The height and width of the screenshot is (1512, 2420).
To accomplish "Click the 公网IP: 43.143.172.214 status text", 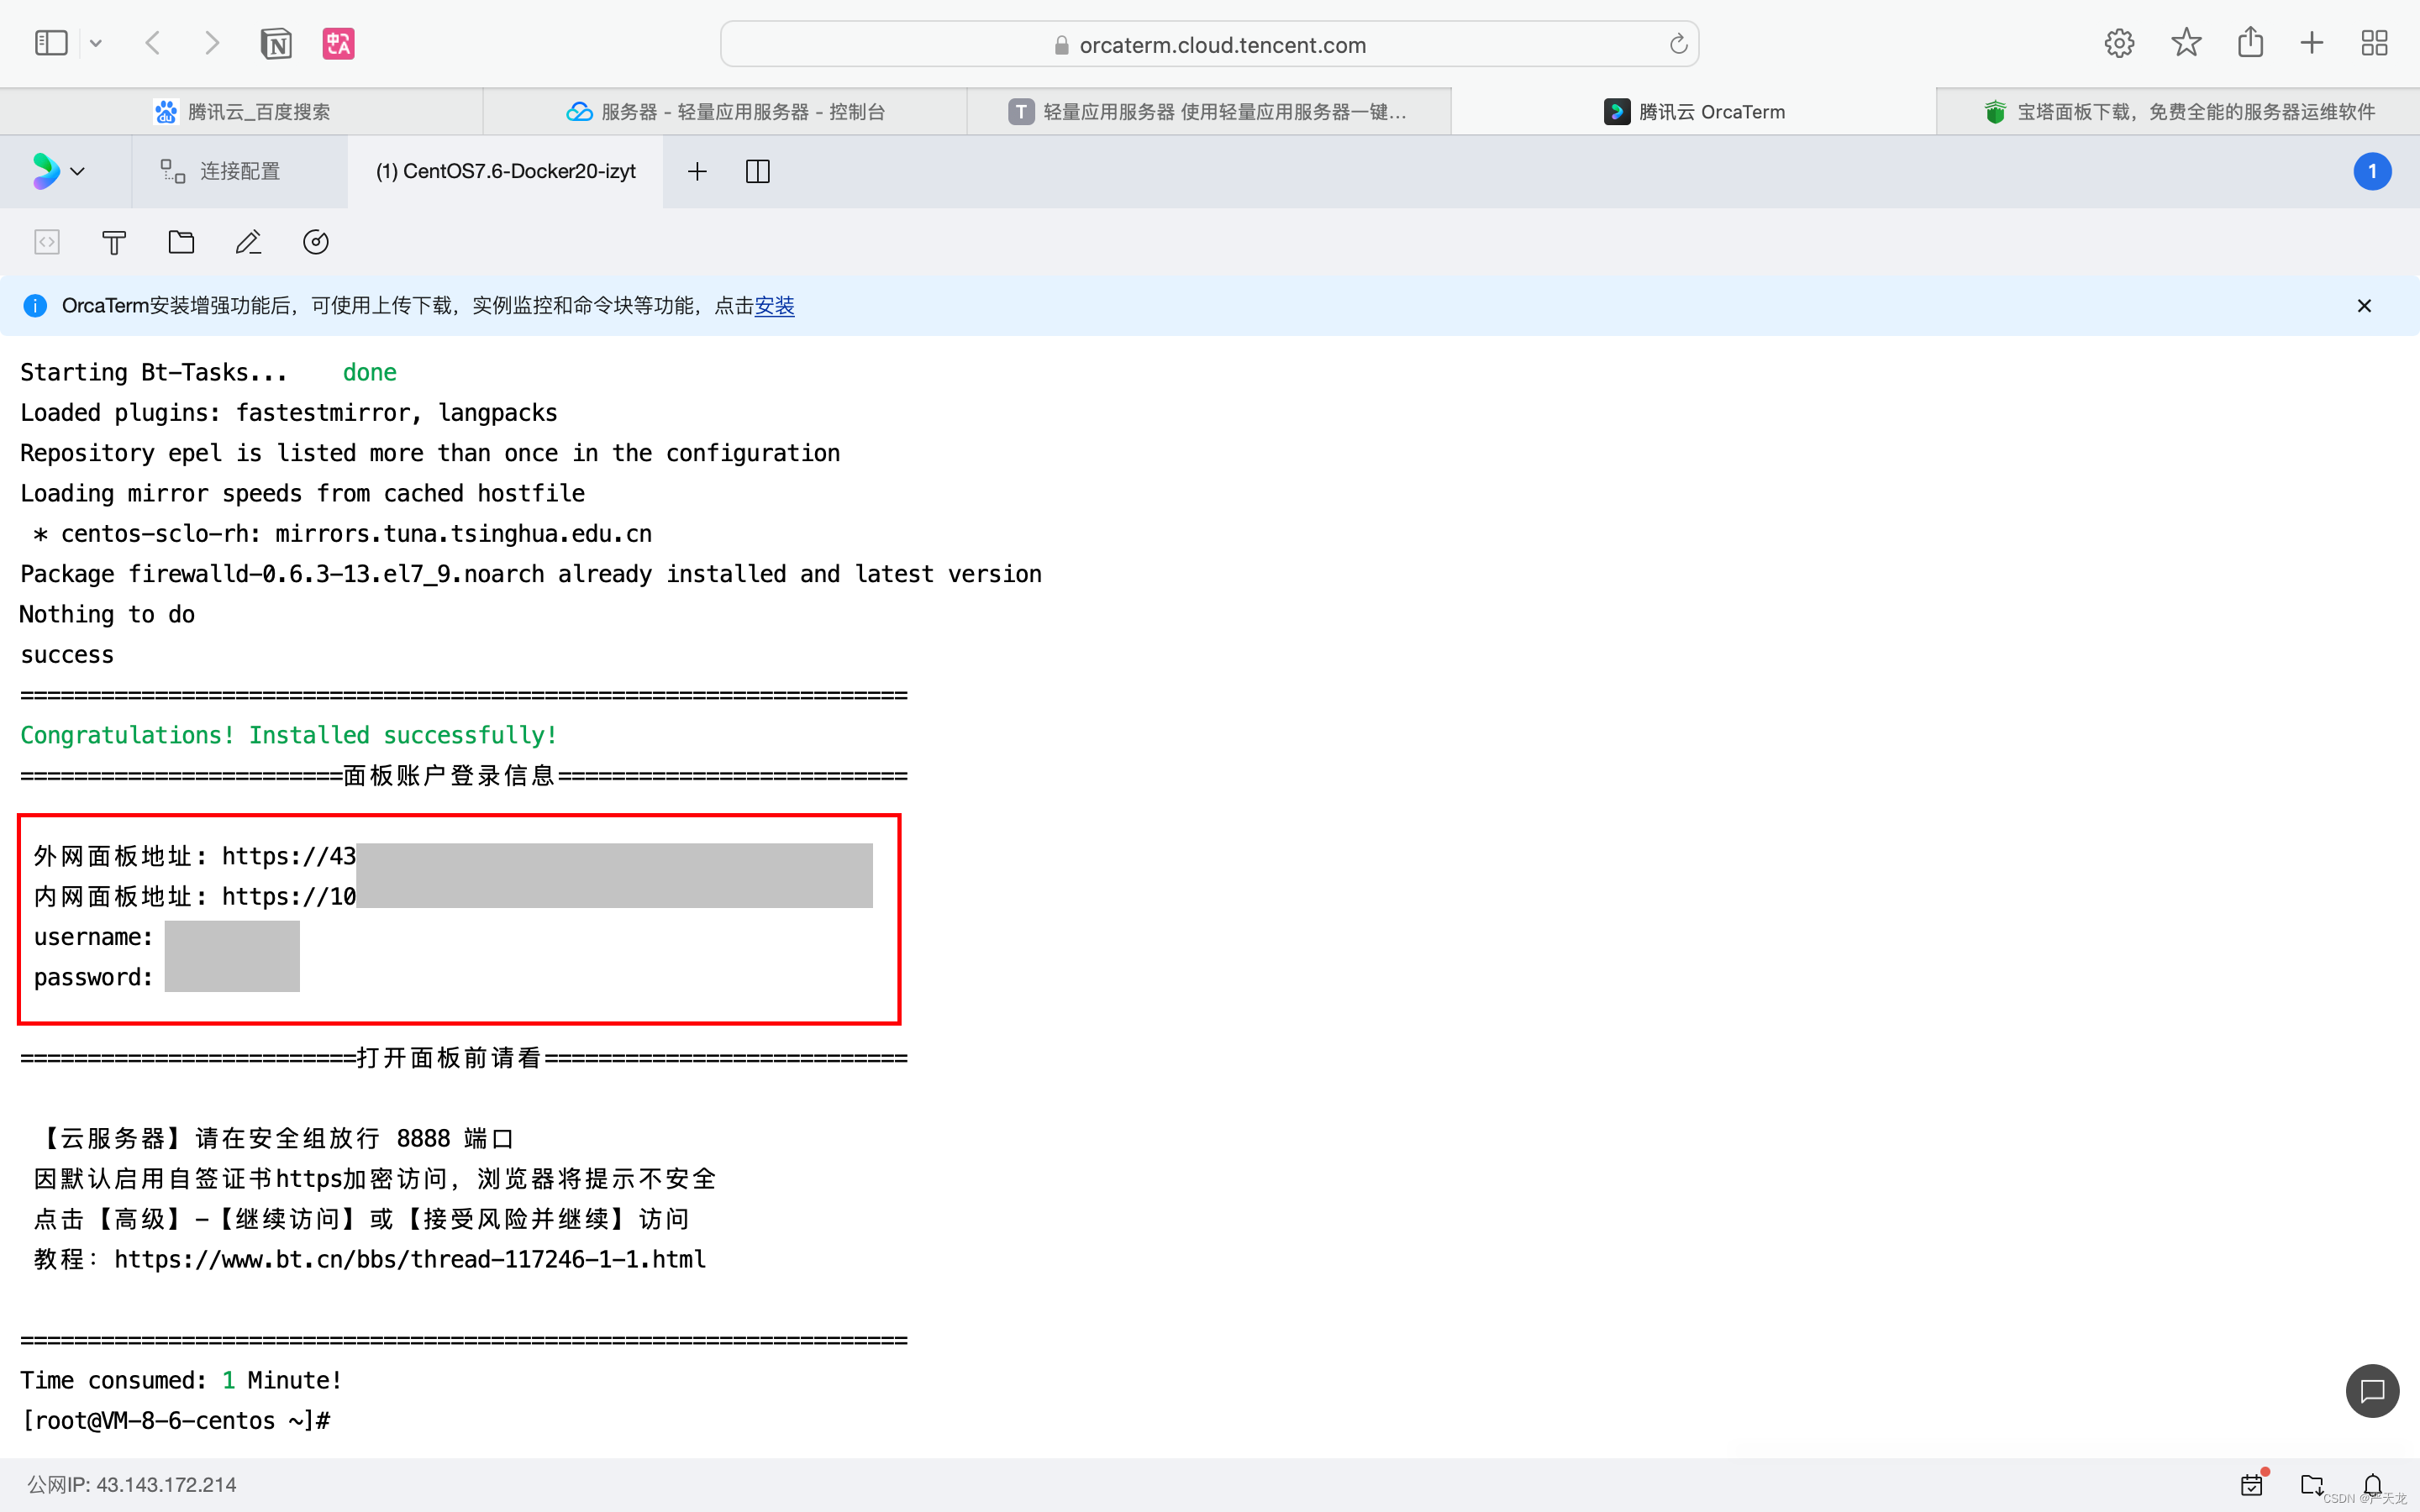I will [132, 1484].
